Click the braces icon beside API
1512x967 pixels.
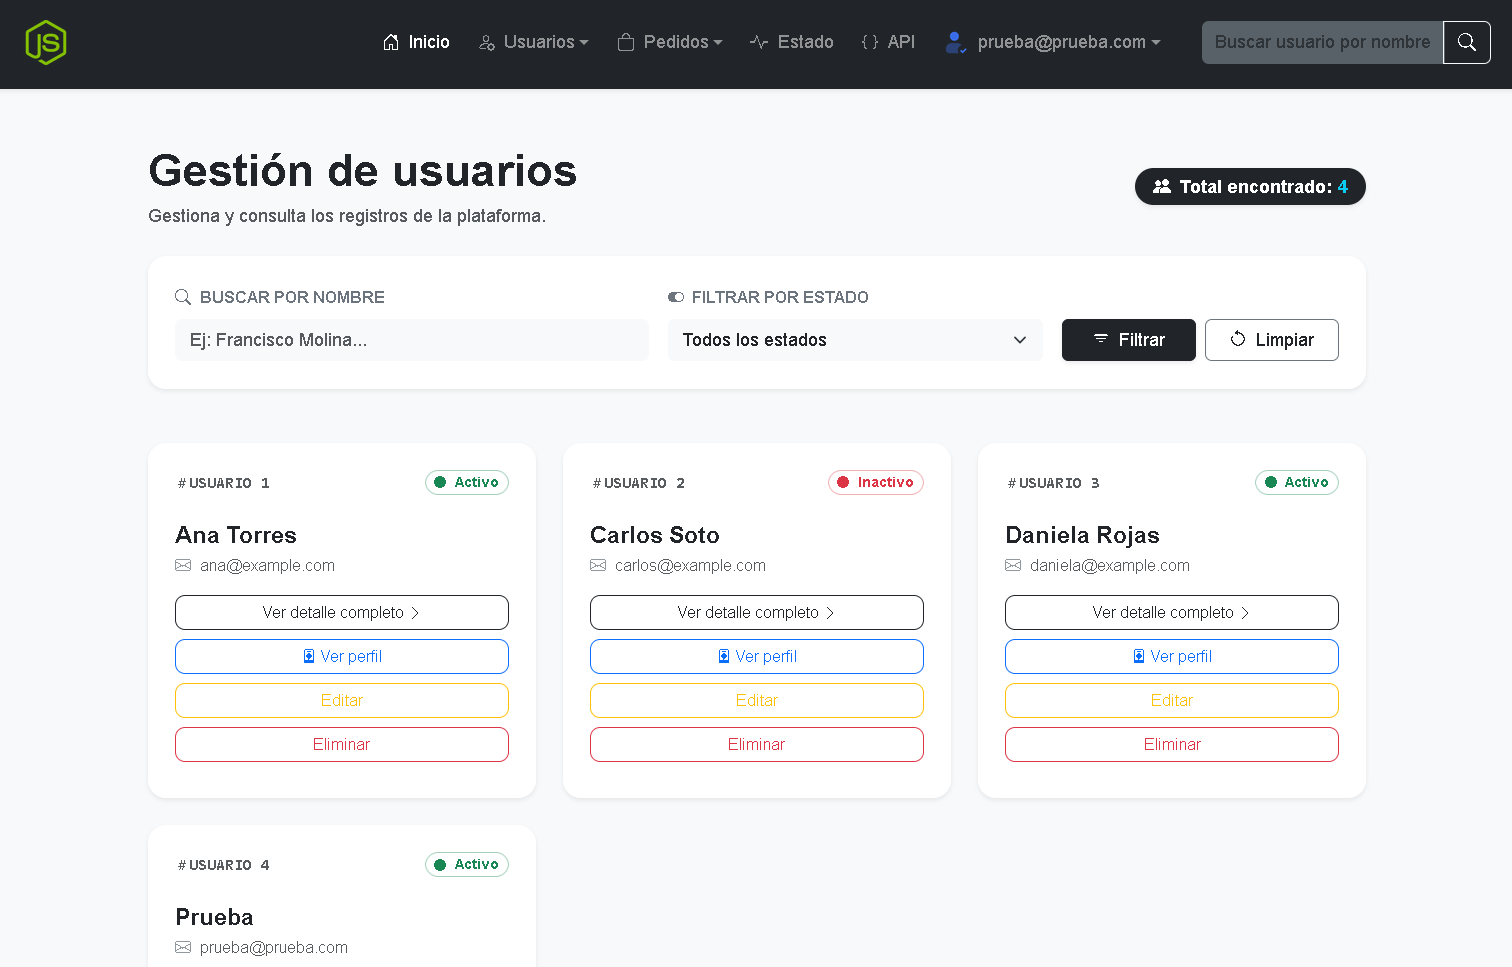coord(870,42)
